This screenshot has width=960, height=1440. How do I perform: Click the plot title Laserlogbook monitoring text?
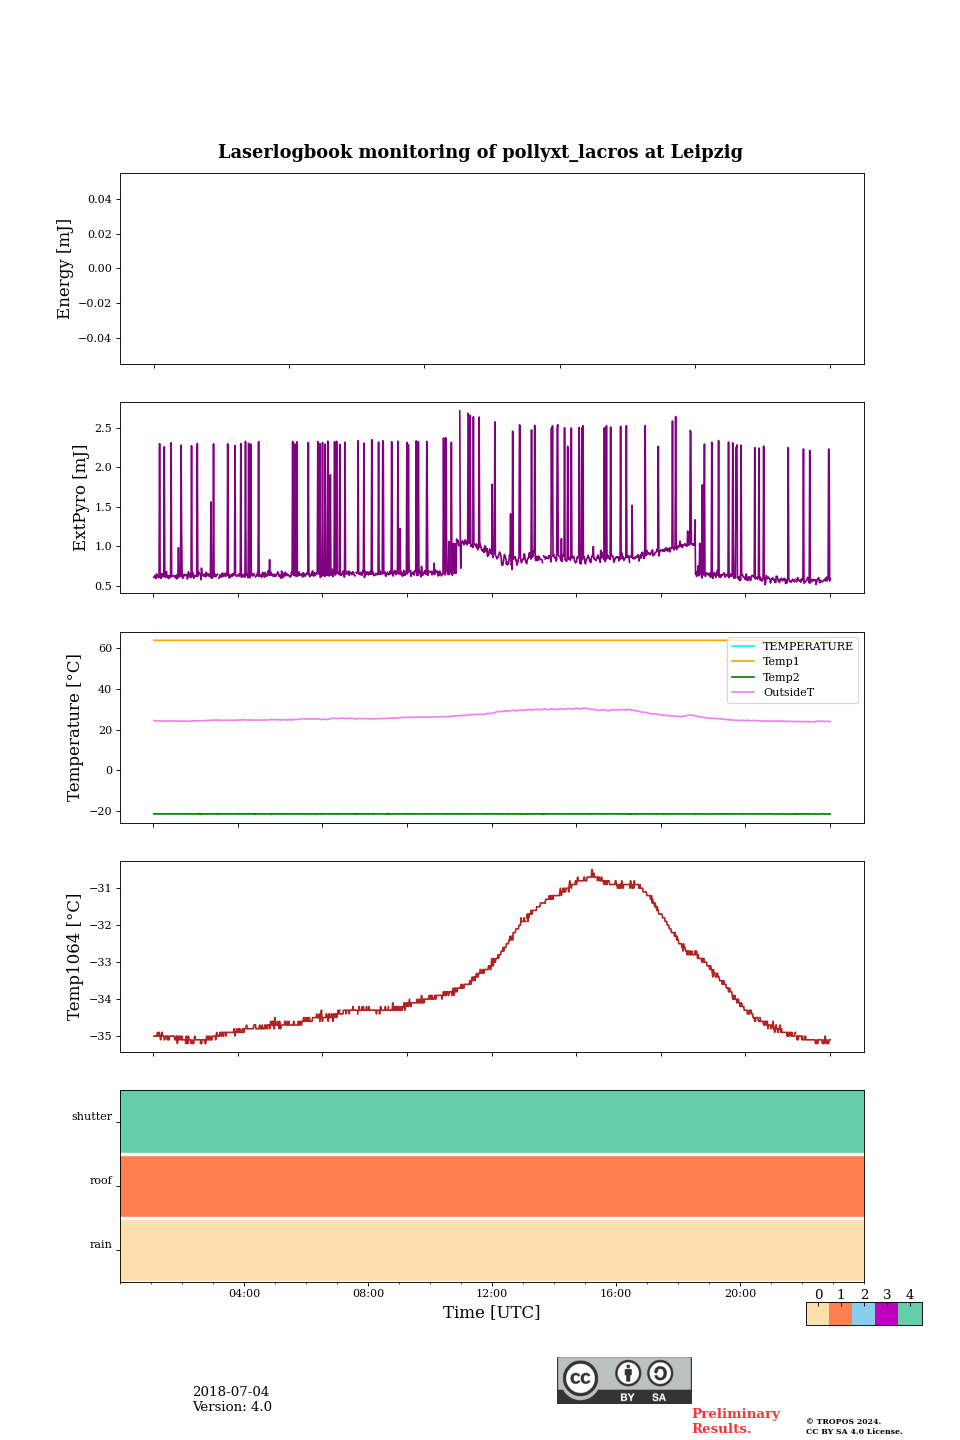480,152
